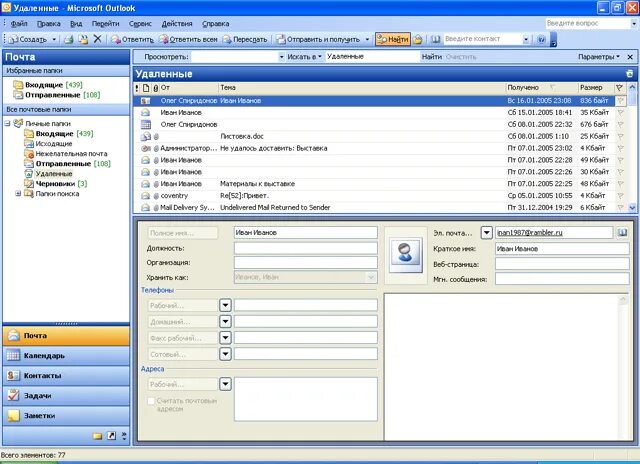
Task: Click the folder list icon at the bottom of the navigation pane
Action: 97,436
